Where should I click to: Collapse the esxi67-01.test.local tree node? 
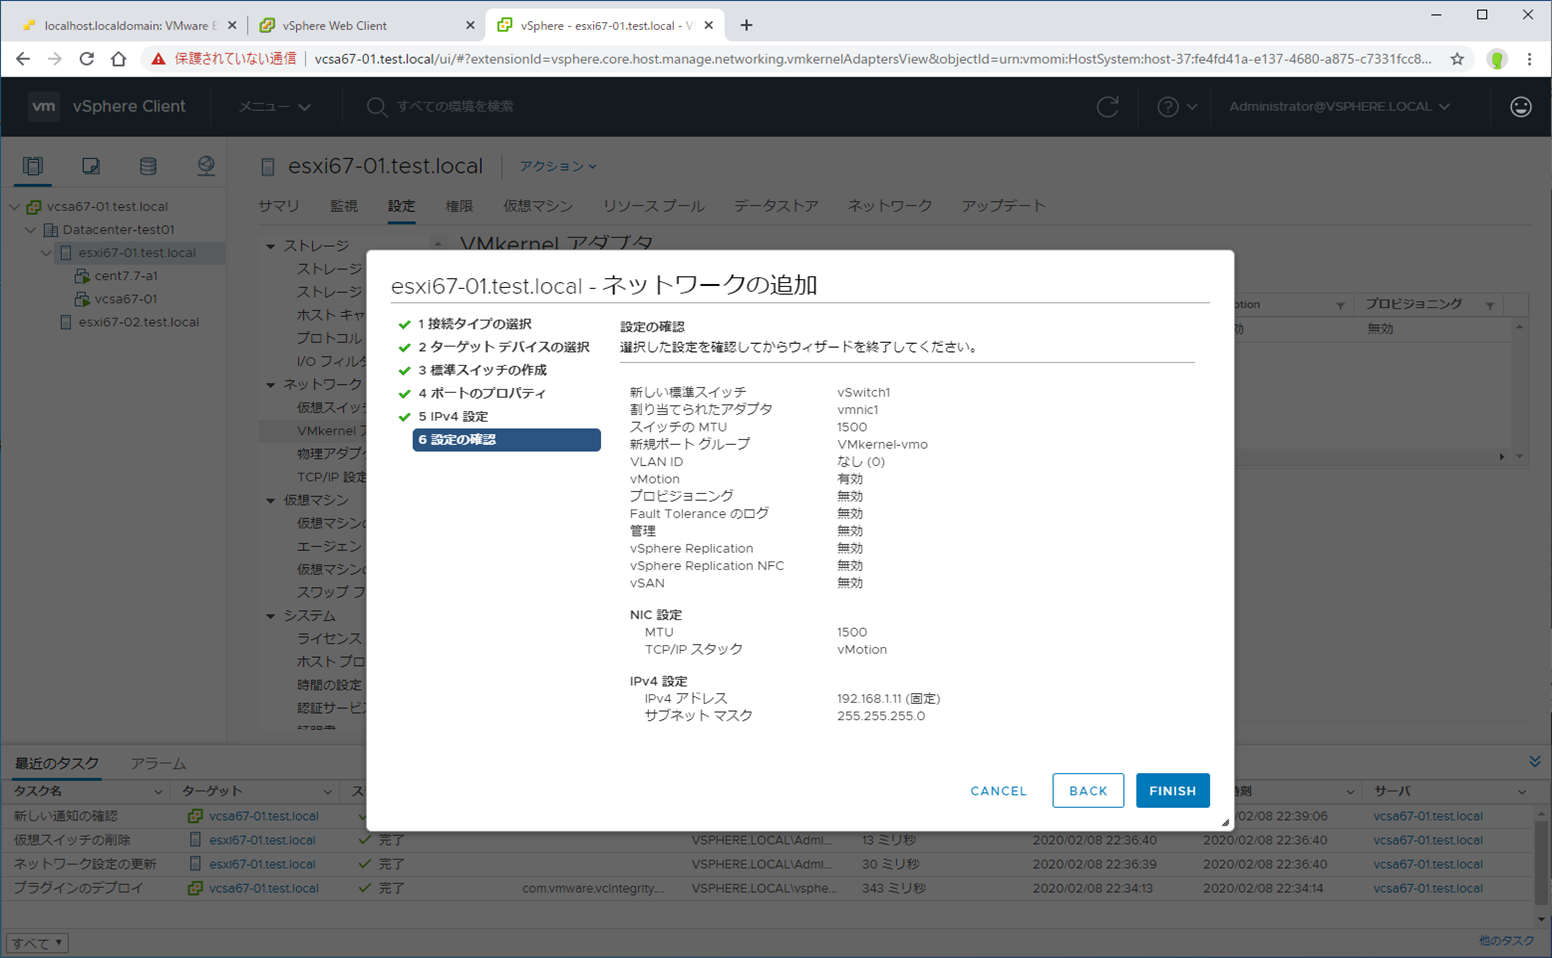coord(46,253)
